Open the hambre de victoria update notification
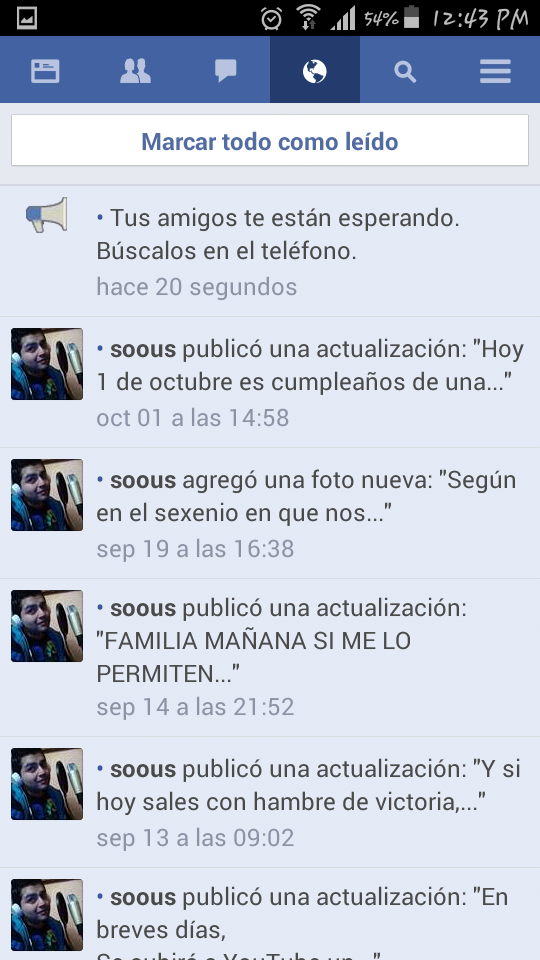The height and width of the screenshot is (960, 540). (x=270, y=803)
